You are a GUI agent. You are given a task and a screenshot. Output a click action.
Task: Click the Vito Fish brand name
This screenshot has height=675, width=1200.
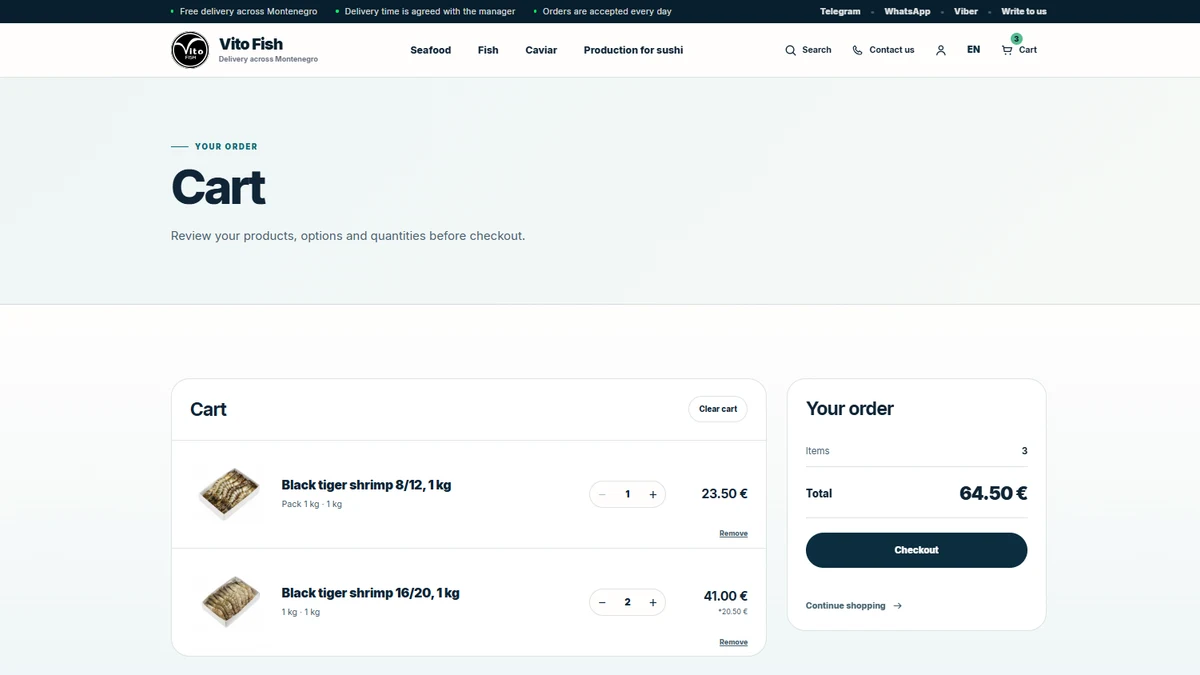point(251,44)
